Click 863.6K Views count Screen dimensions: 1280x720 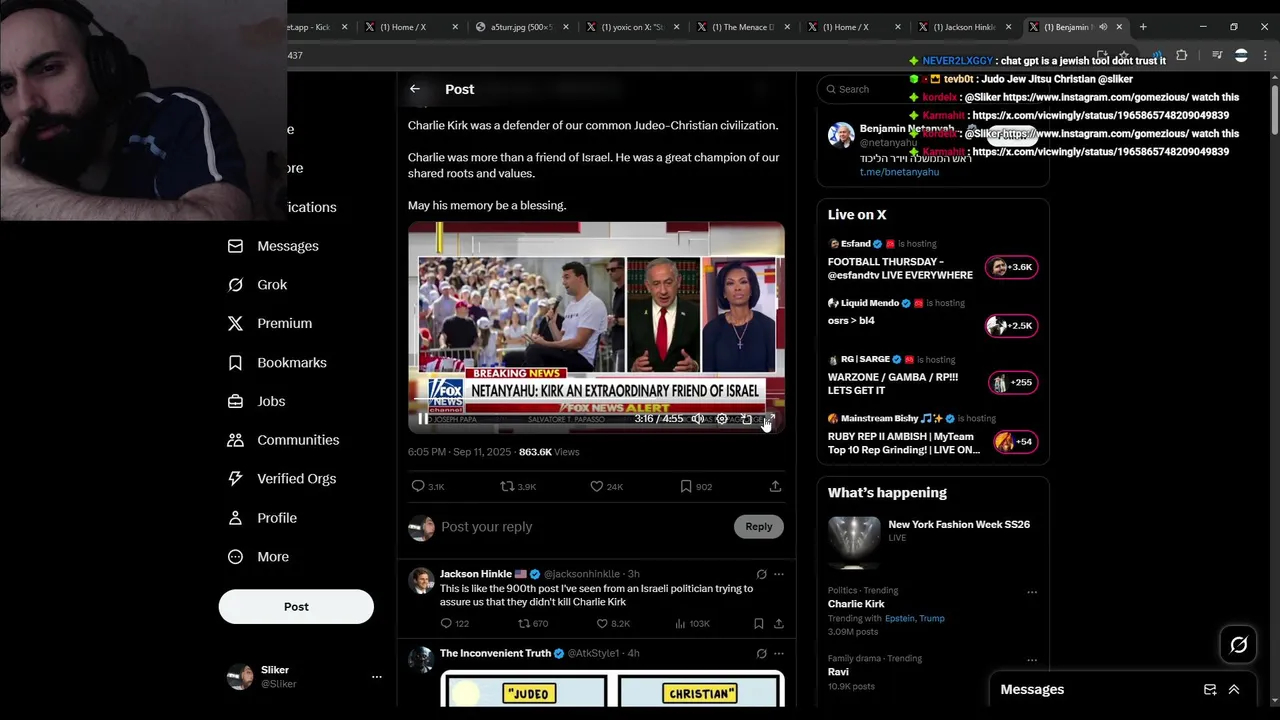pyautogui.click(x=549, y=452)
